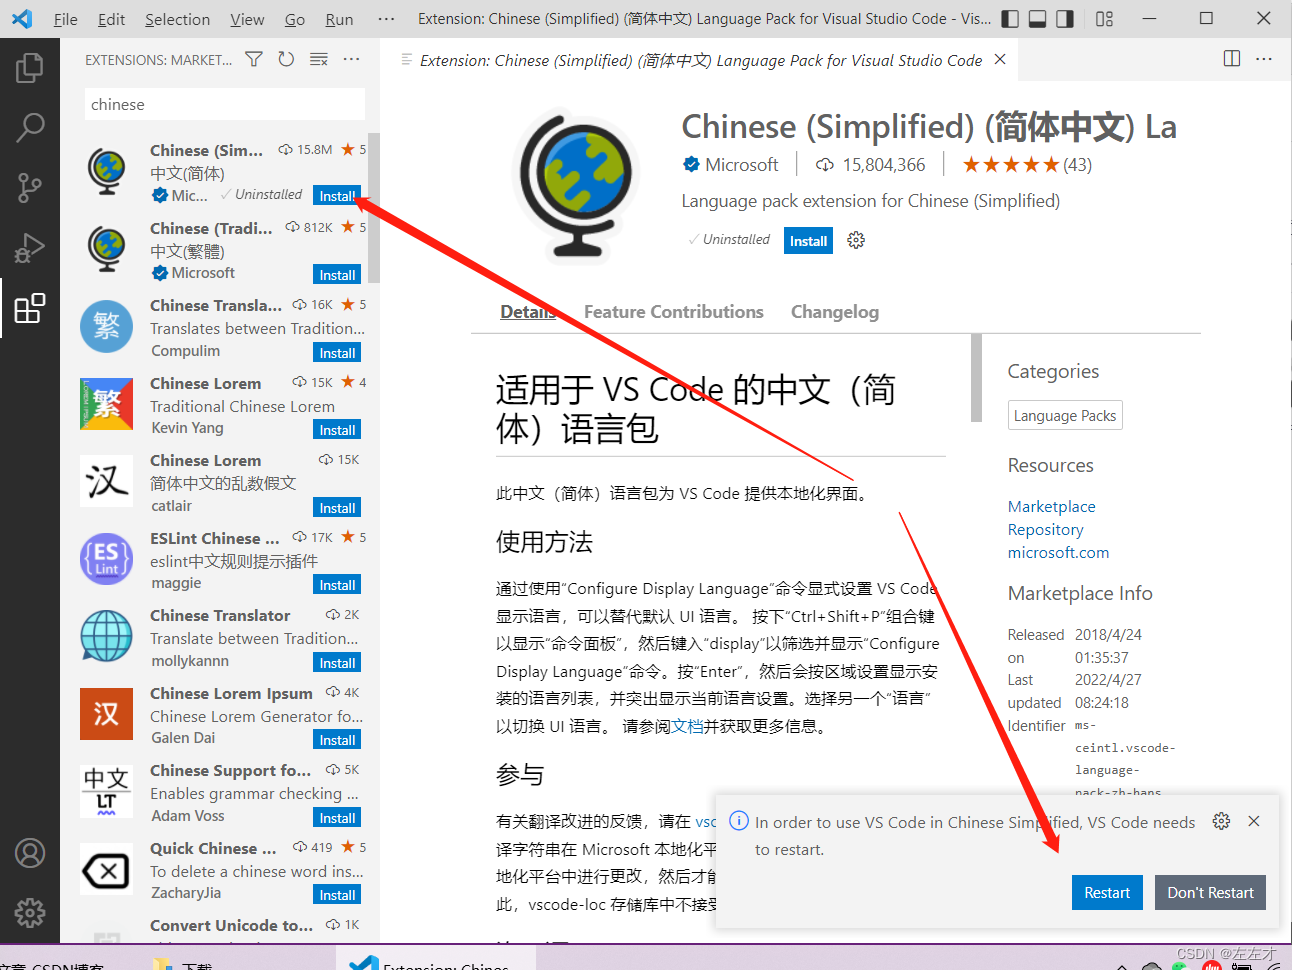Open the Search view in activity bar
The width and height of the screenshot is (1292, 970).
point(30,127)
